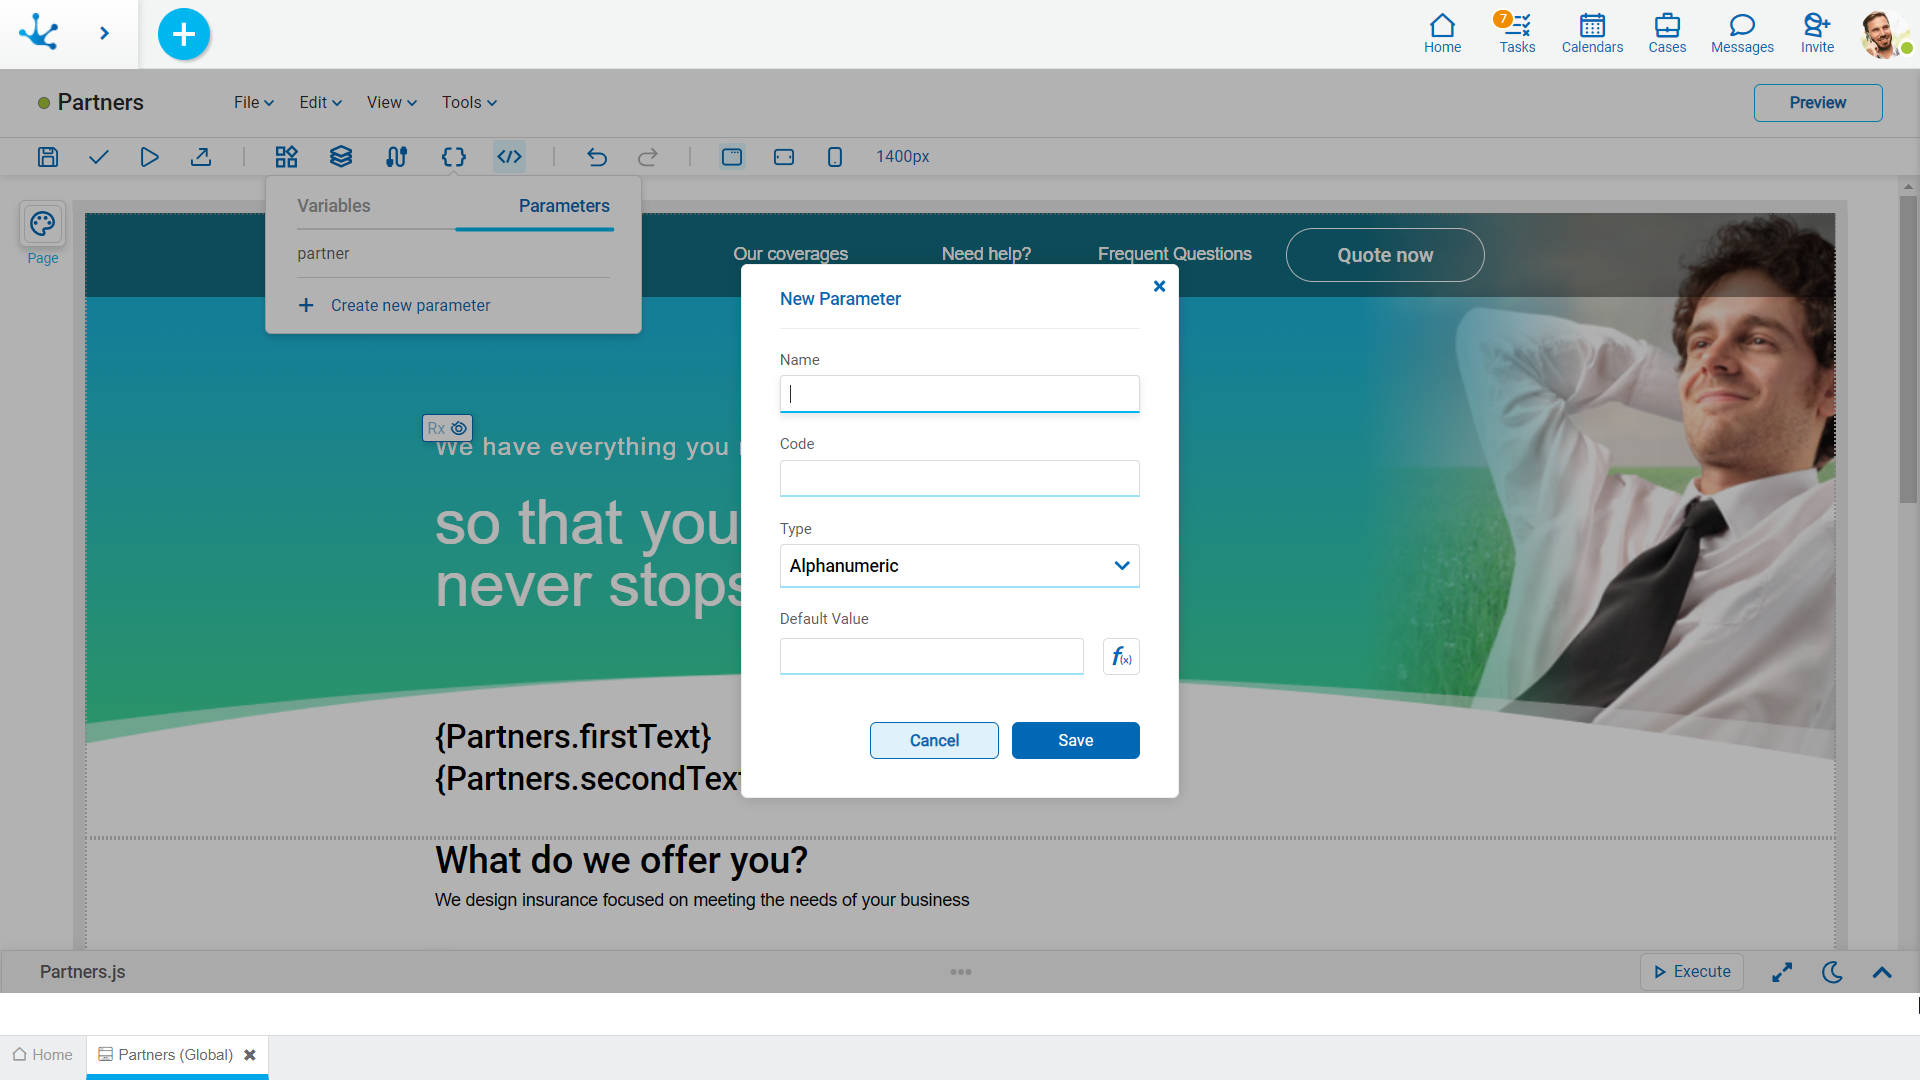The width and height of the screenshot is (1920, 1080).
Task: Click the redo icon in toolbar
Action: coord(647,157)
